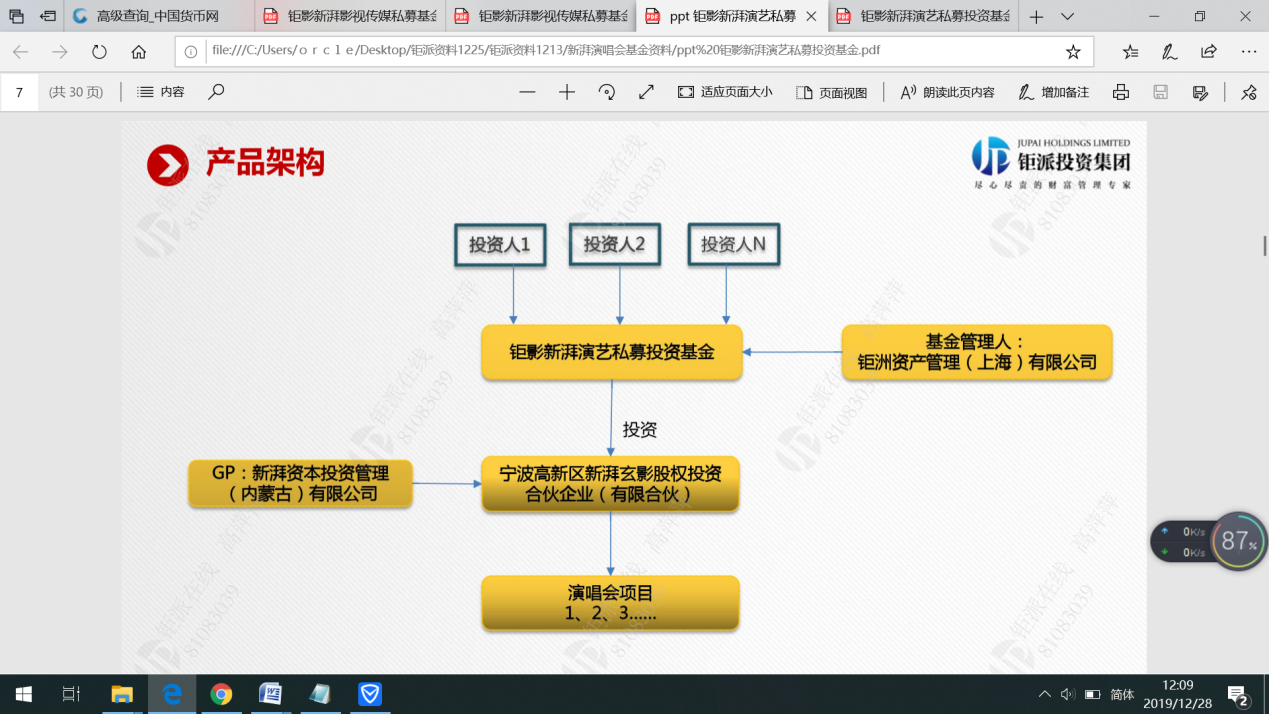Click the 投资人N box

pyautogui.click(x=734, y=244)
